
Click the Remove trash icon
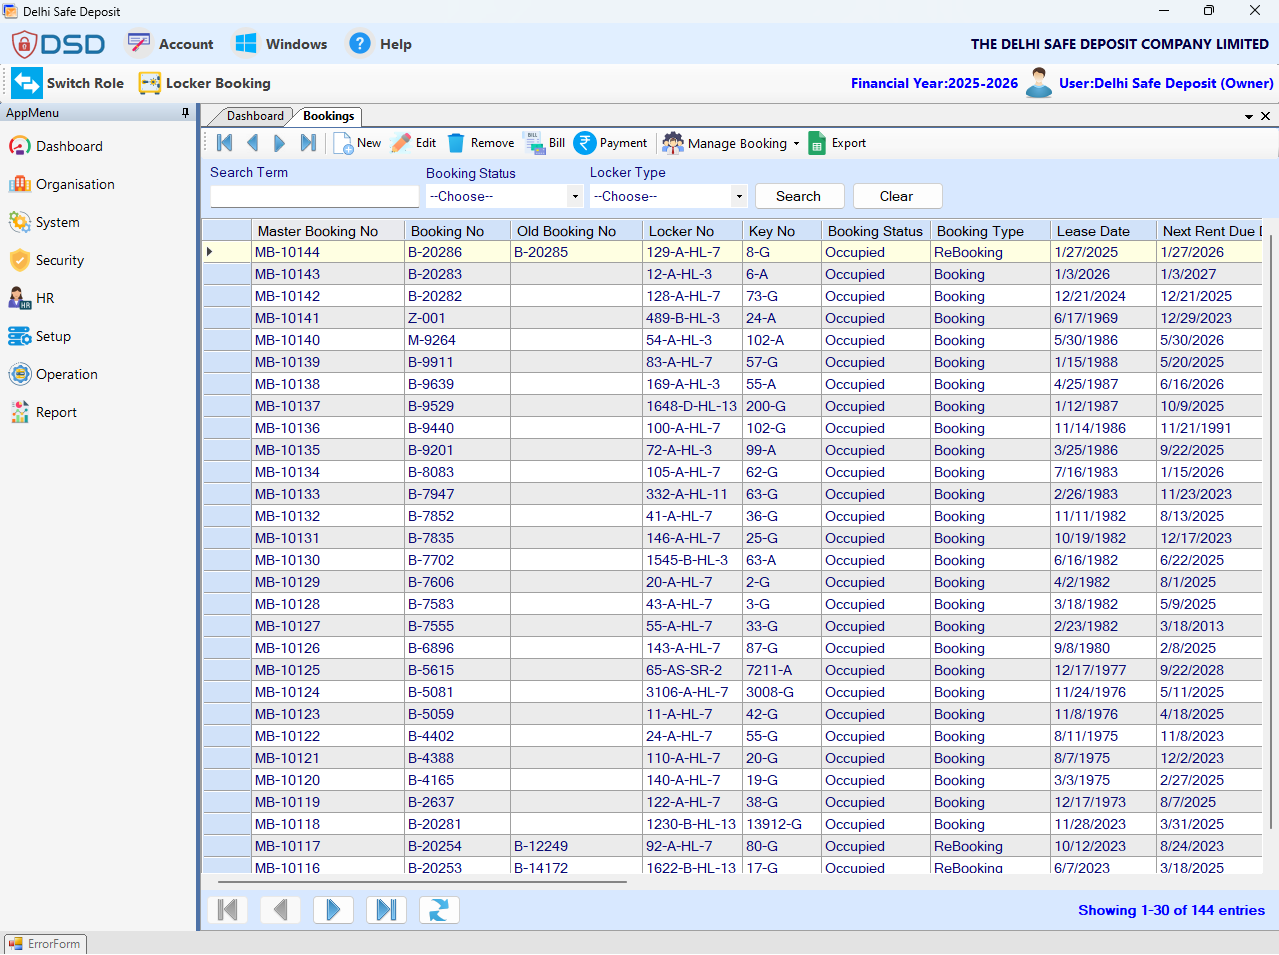pos(456,143)
